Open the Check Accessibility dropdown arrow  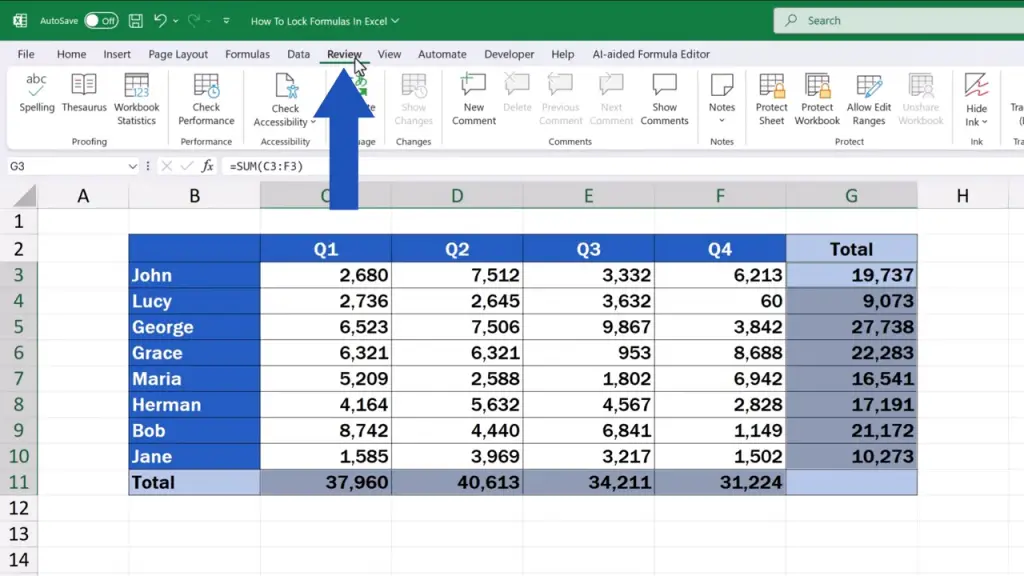tap(313, 122)
